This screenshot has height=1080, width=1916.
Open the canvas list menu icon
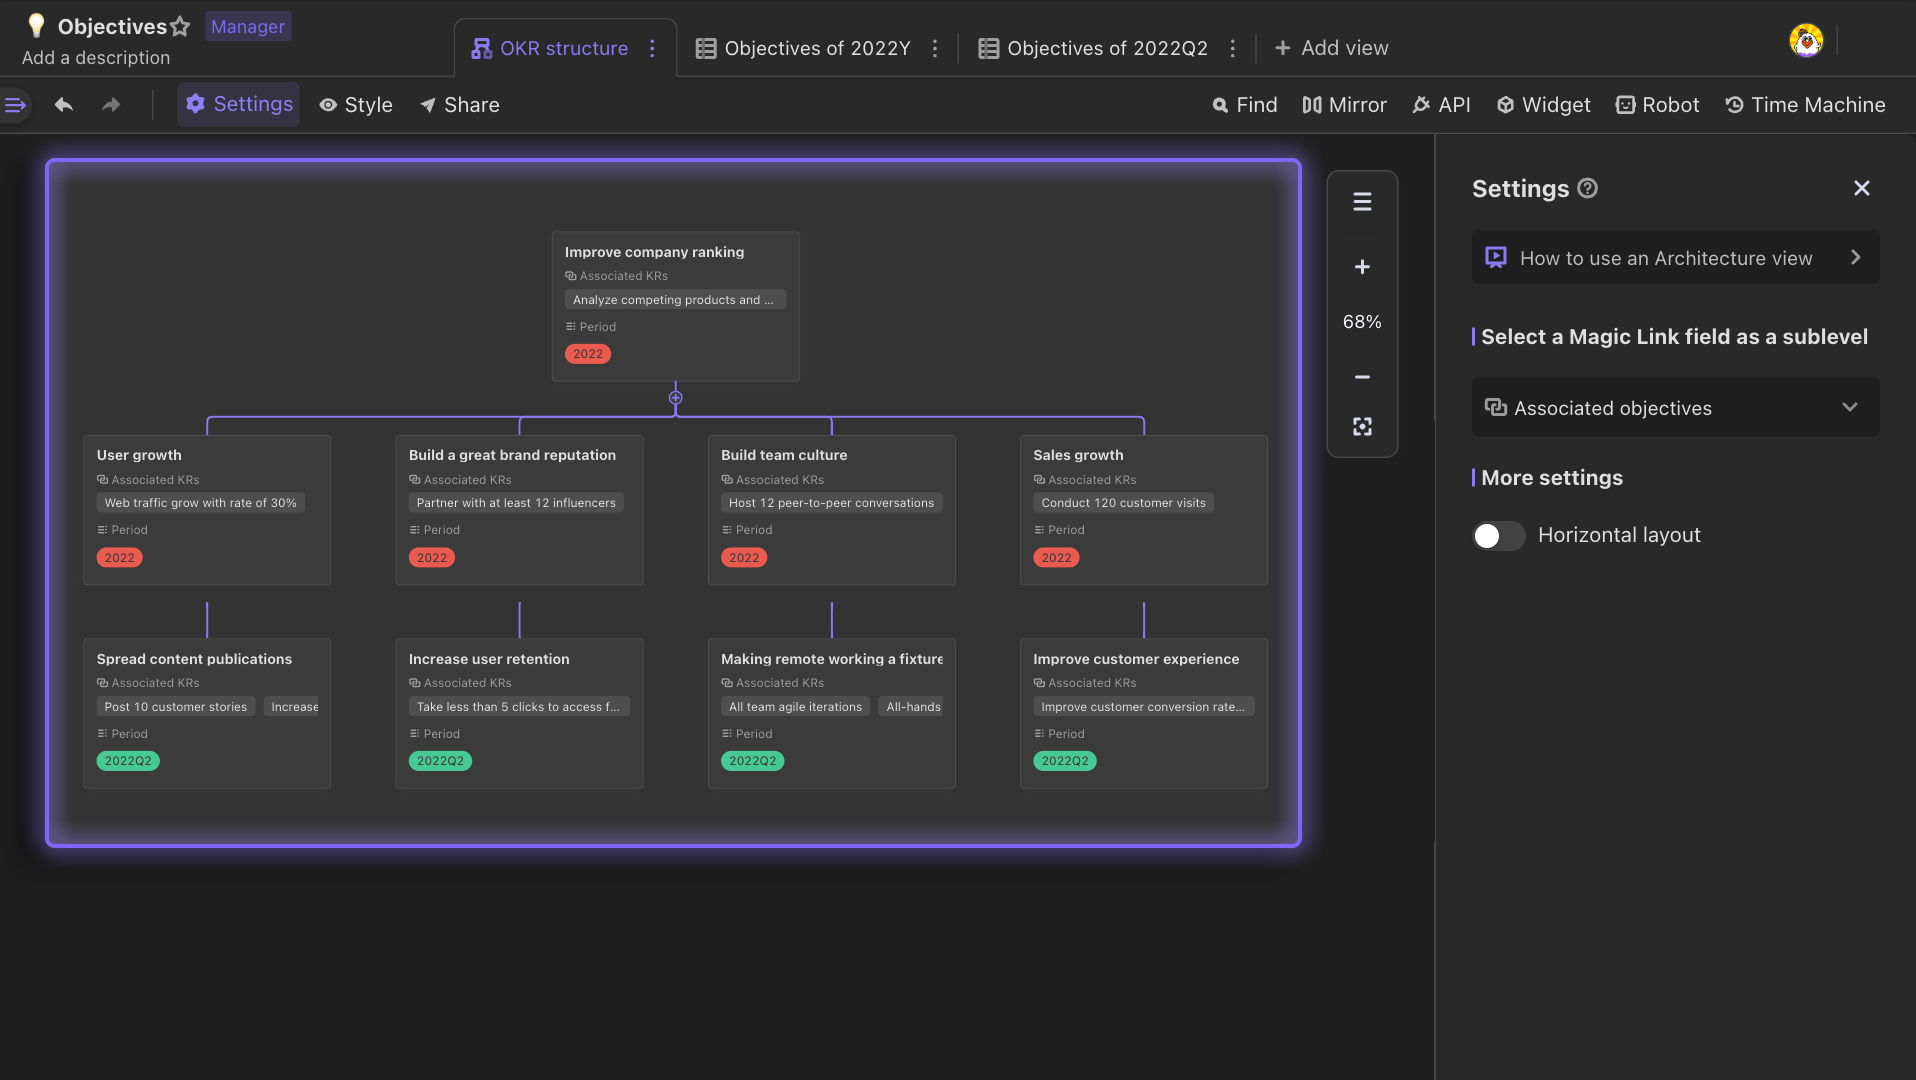click(x=1362, y=202)
